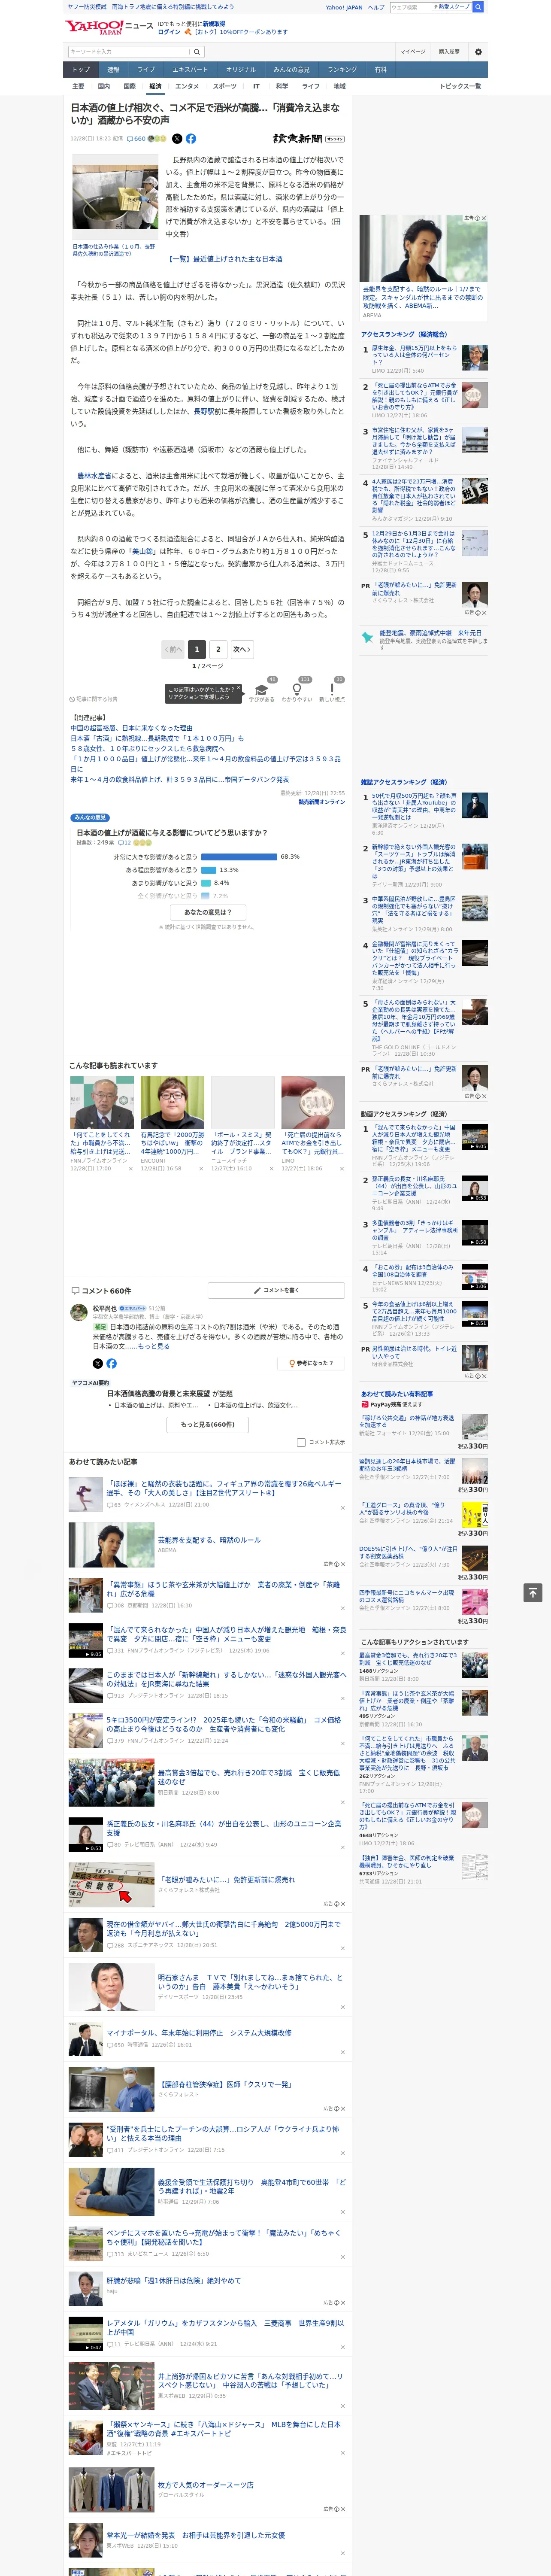Open マイページ link
The width and height of the screenshot is (551, 2576).
[412, 51]
